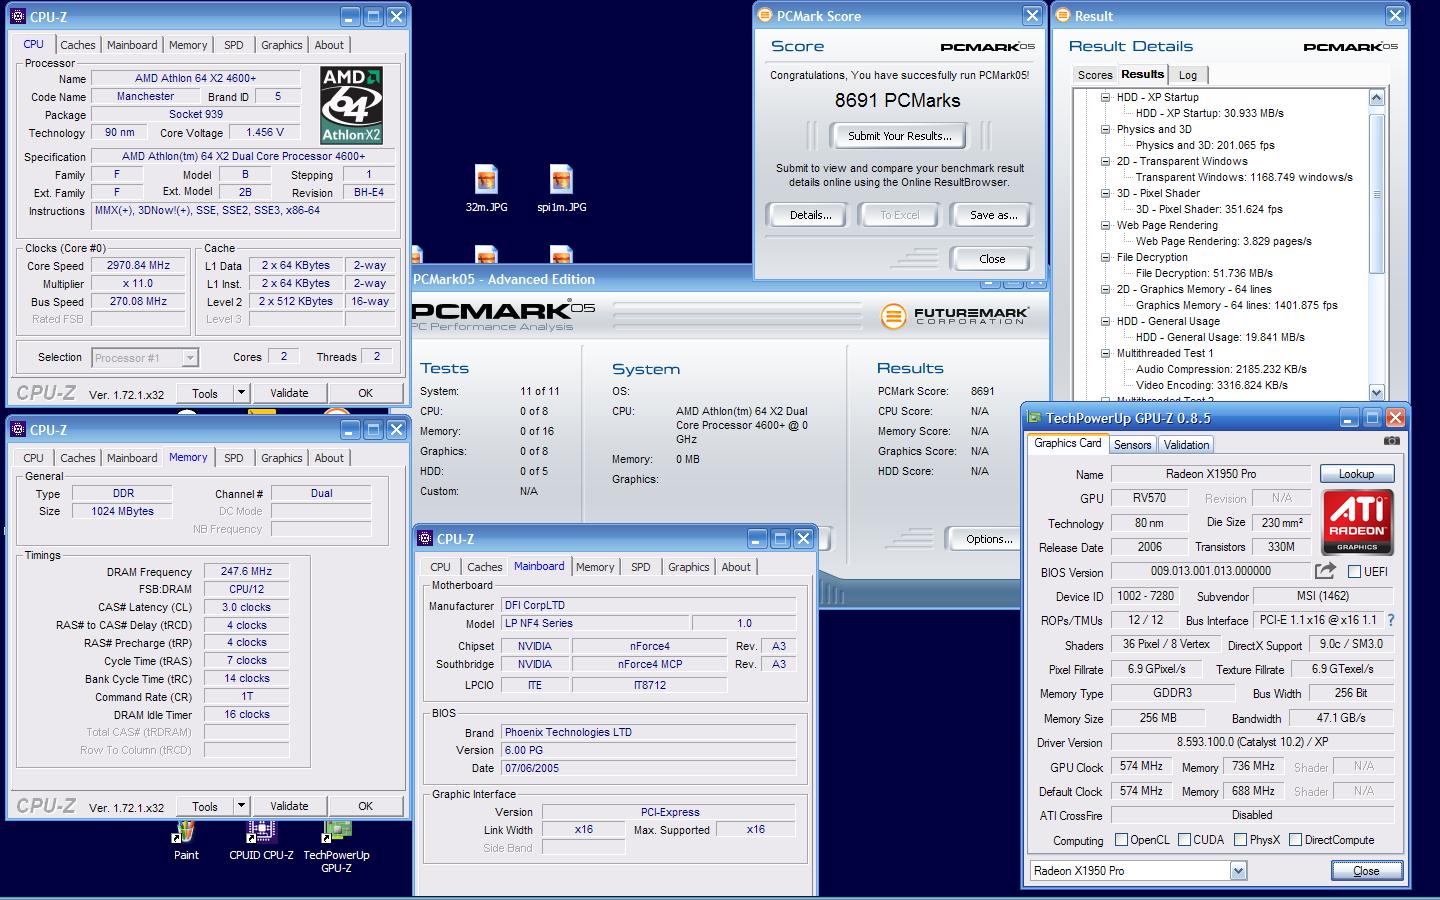Click the GPU-Z title bar app icon

click(1033, 418)
